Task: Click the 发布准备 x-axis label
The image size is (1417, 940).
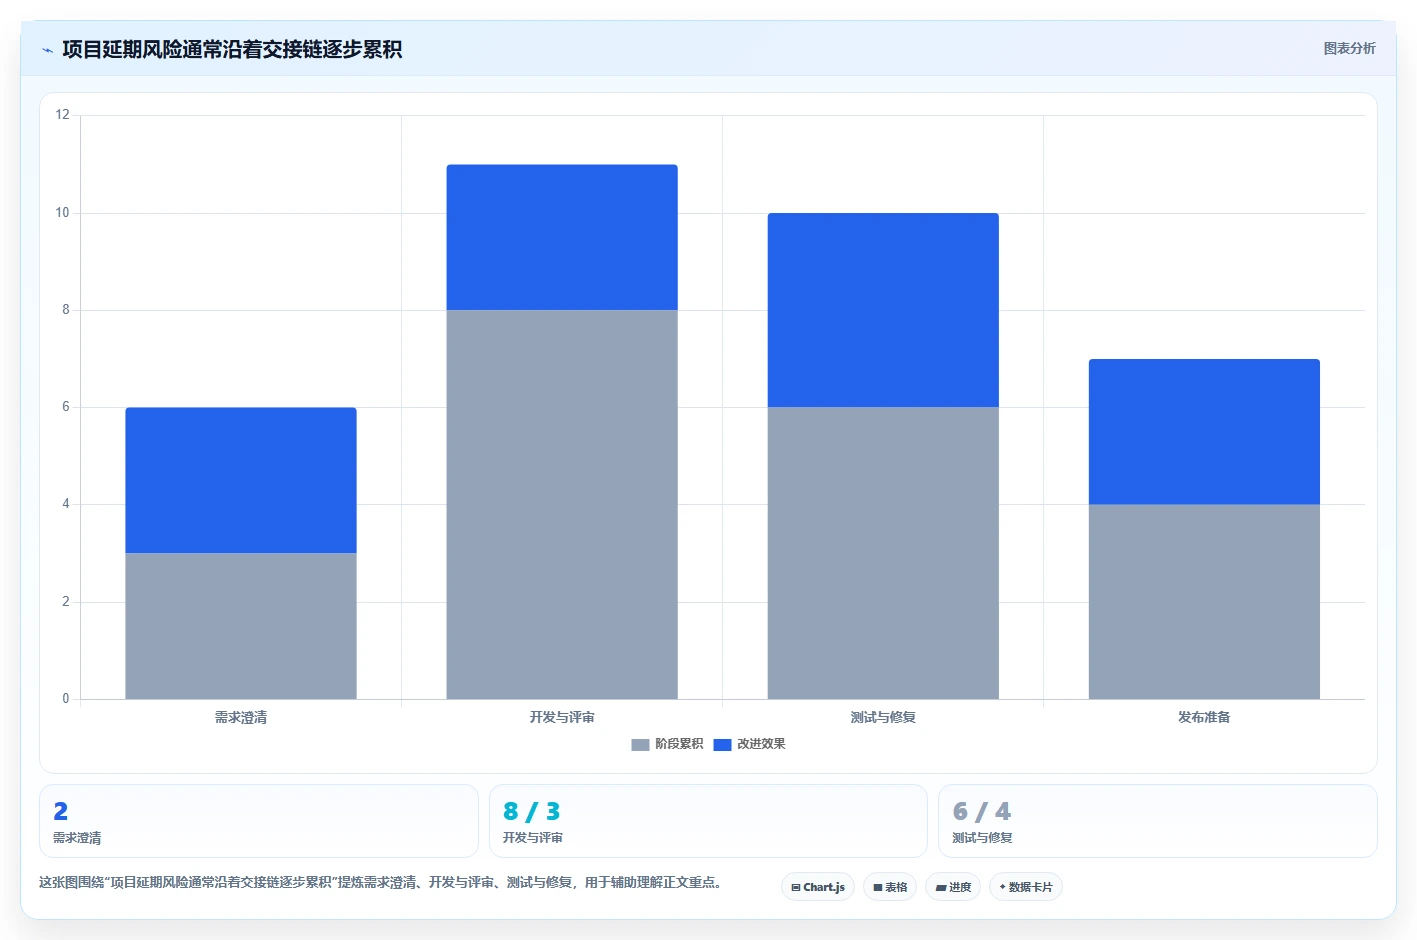Action: pyautogui.click(x=1204, y=717)
